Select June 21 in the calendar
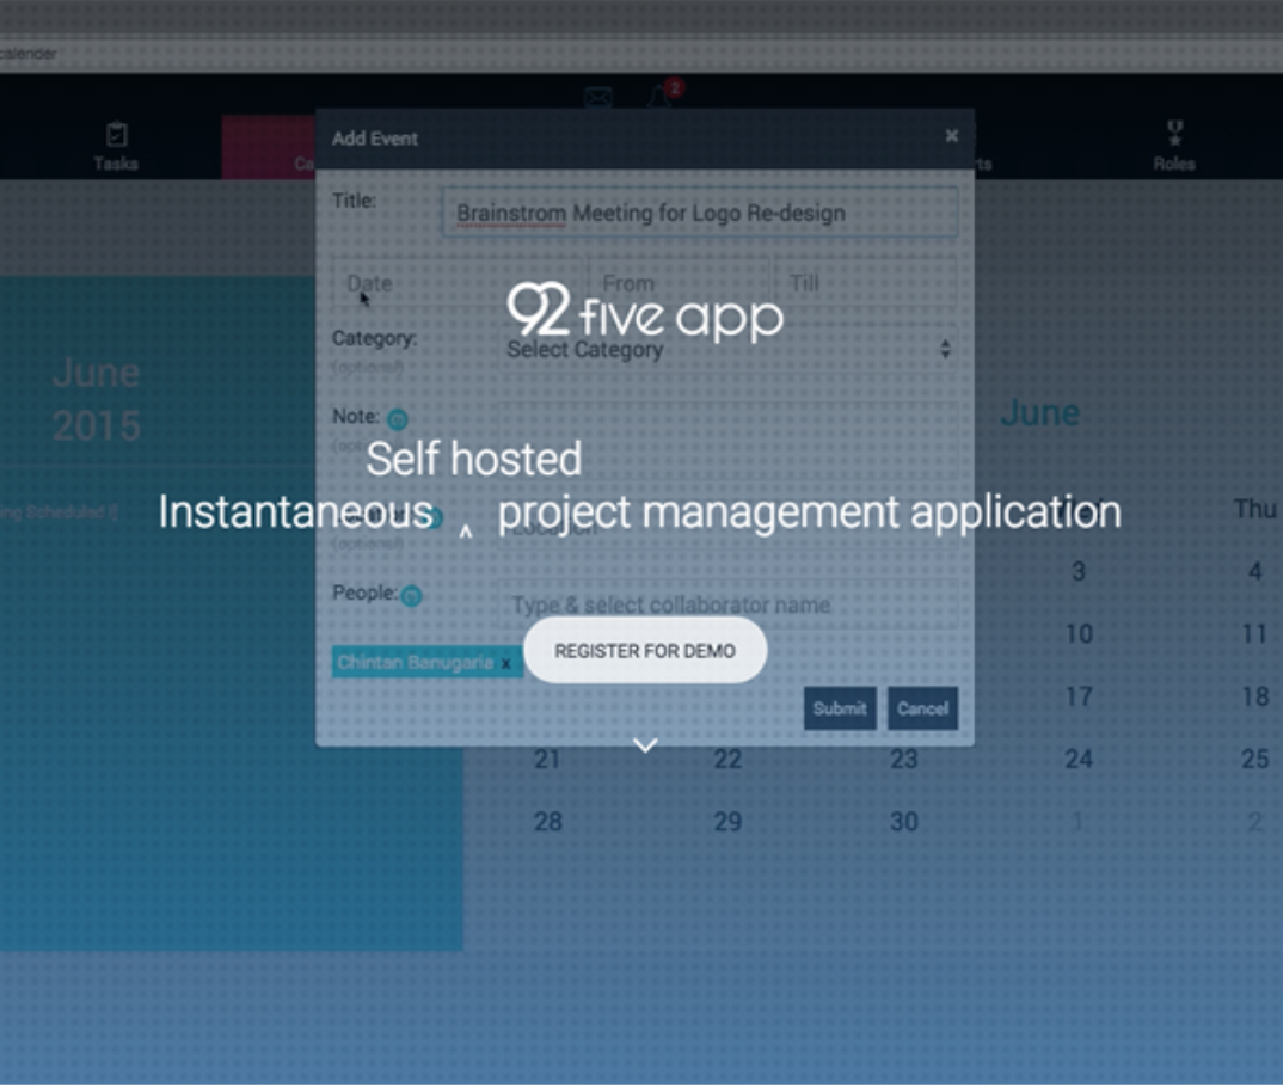Viewport: 1283px width, 1085px height. [x=547, y=759]
